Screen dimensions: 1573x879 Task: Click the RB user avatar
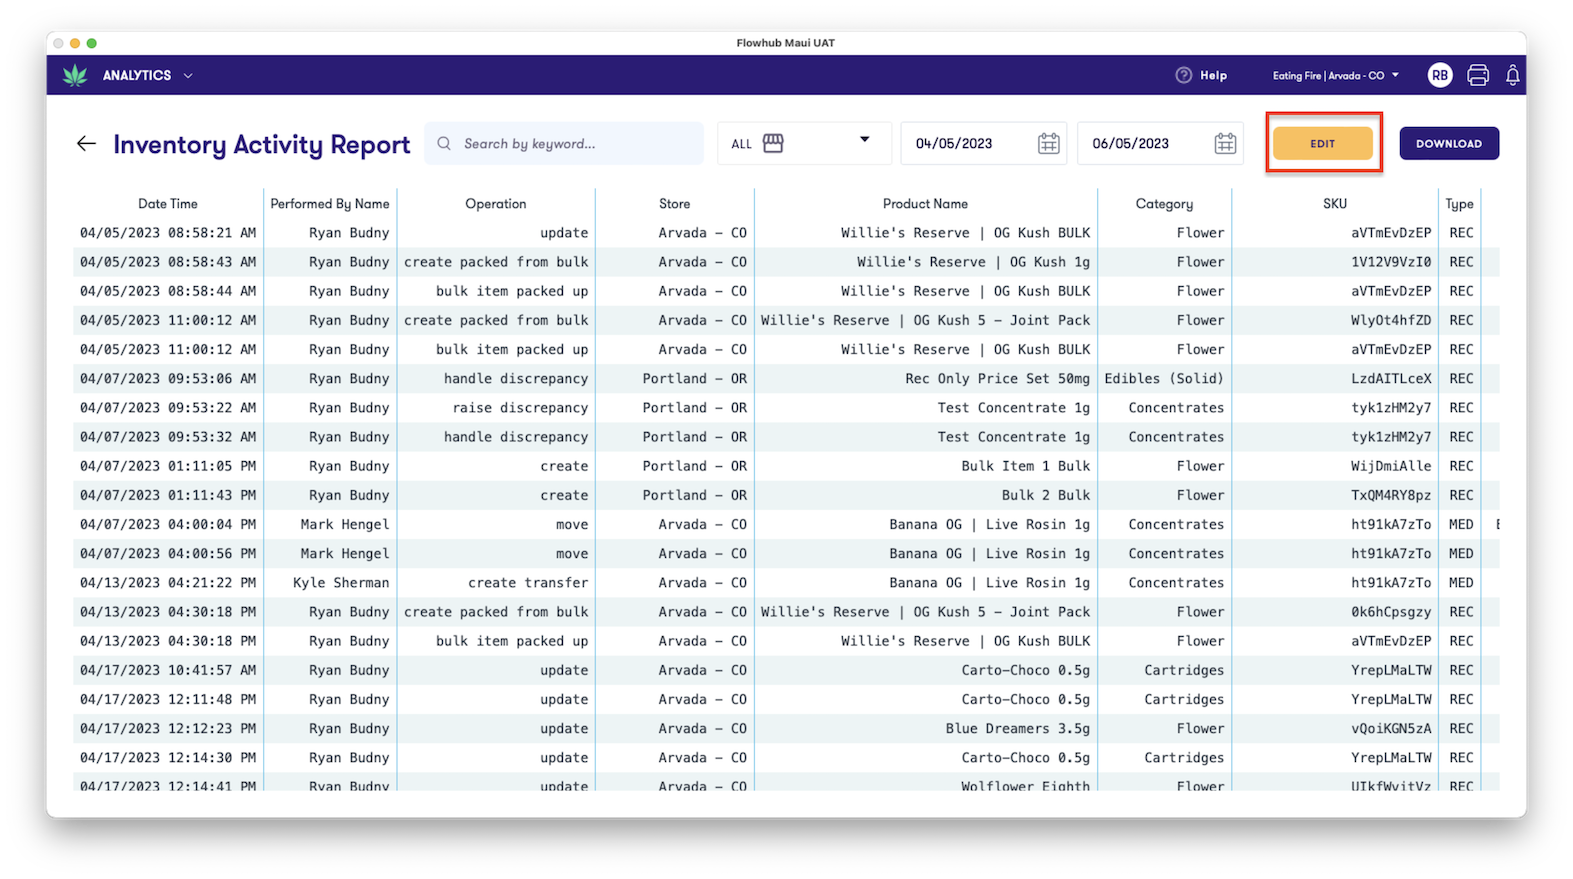click(x=1440, y=75)
